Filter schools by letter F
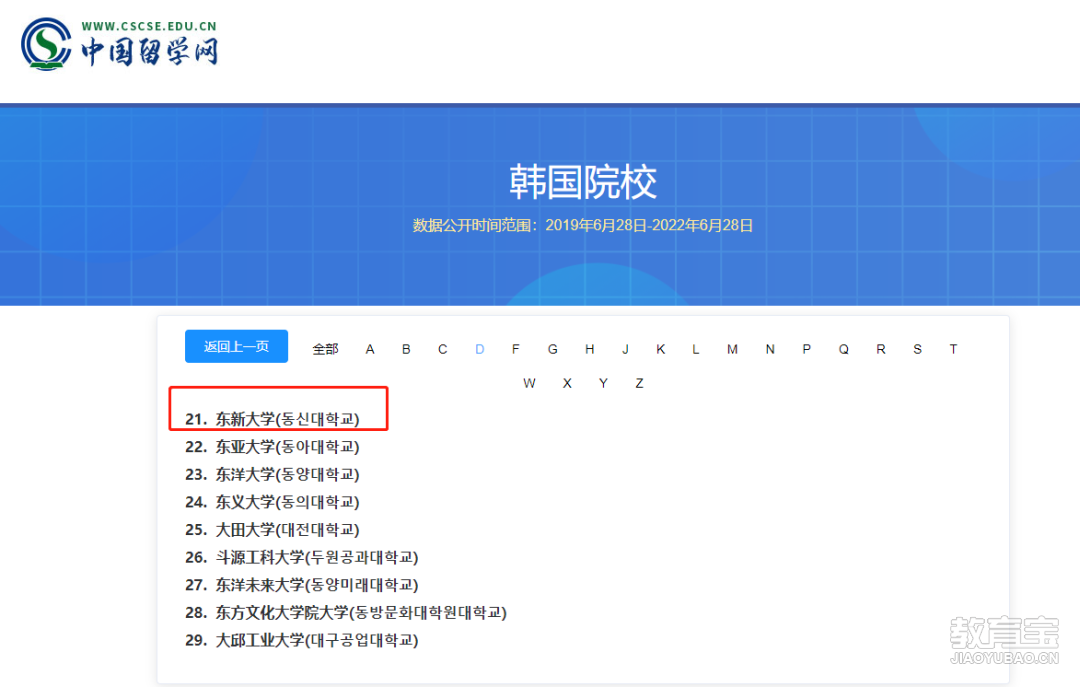The height and width of the screenshot is (687, 1080). pyautogui.click(x=515, y=349)
